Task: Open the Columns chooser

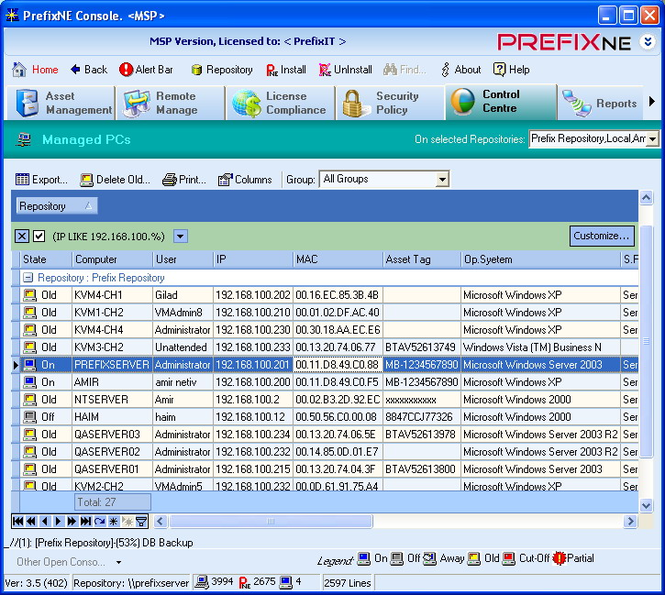Action: (245, 179)
